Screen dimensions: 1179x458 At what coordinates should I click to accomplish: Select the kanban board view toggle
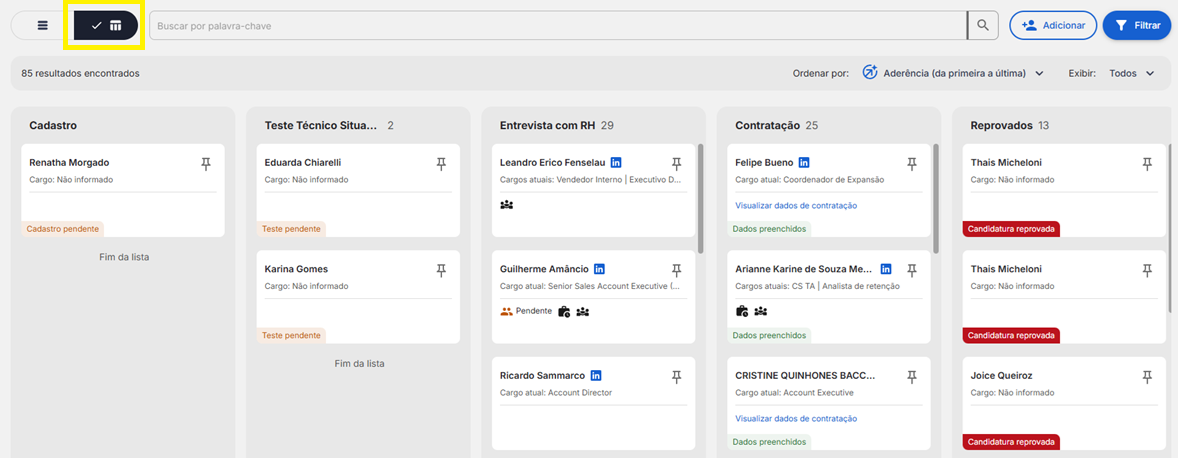coord(105,26)
